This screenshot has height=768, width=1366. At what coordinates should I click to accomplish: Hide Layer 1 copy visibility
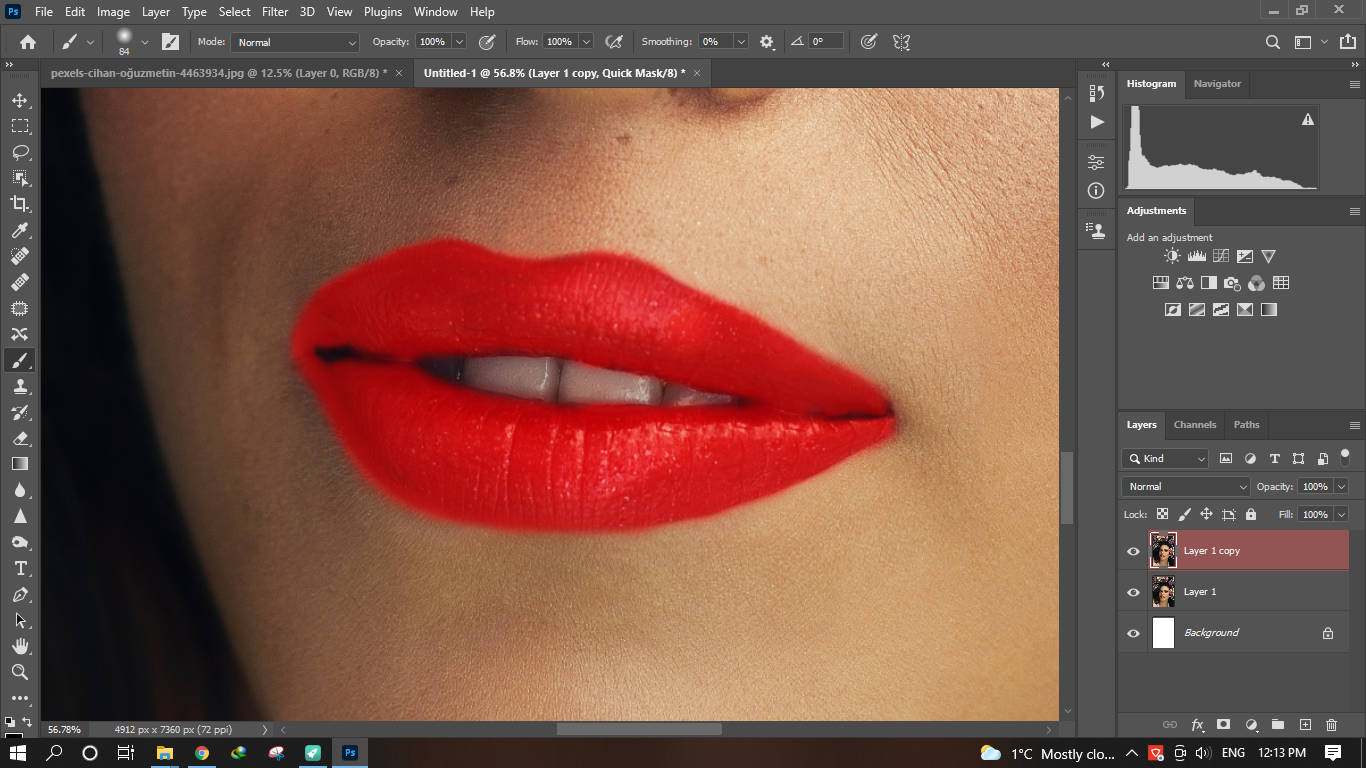tap(1133, 551)
